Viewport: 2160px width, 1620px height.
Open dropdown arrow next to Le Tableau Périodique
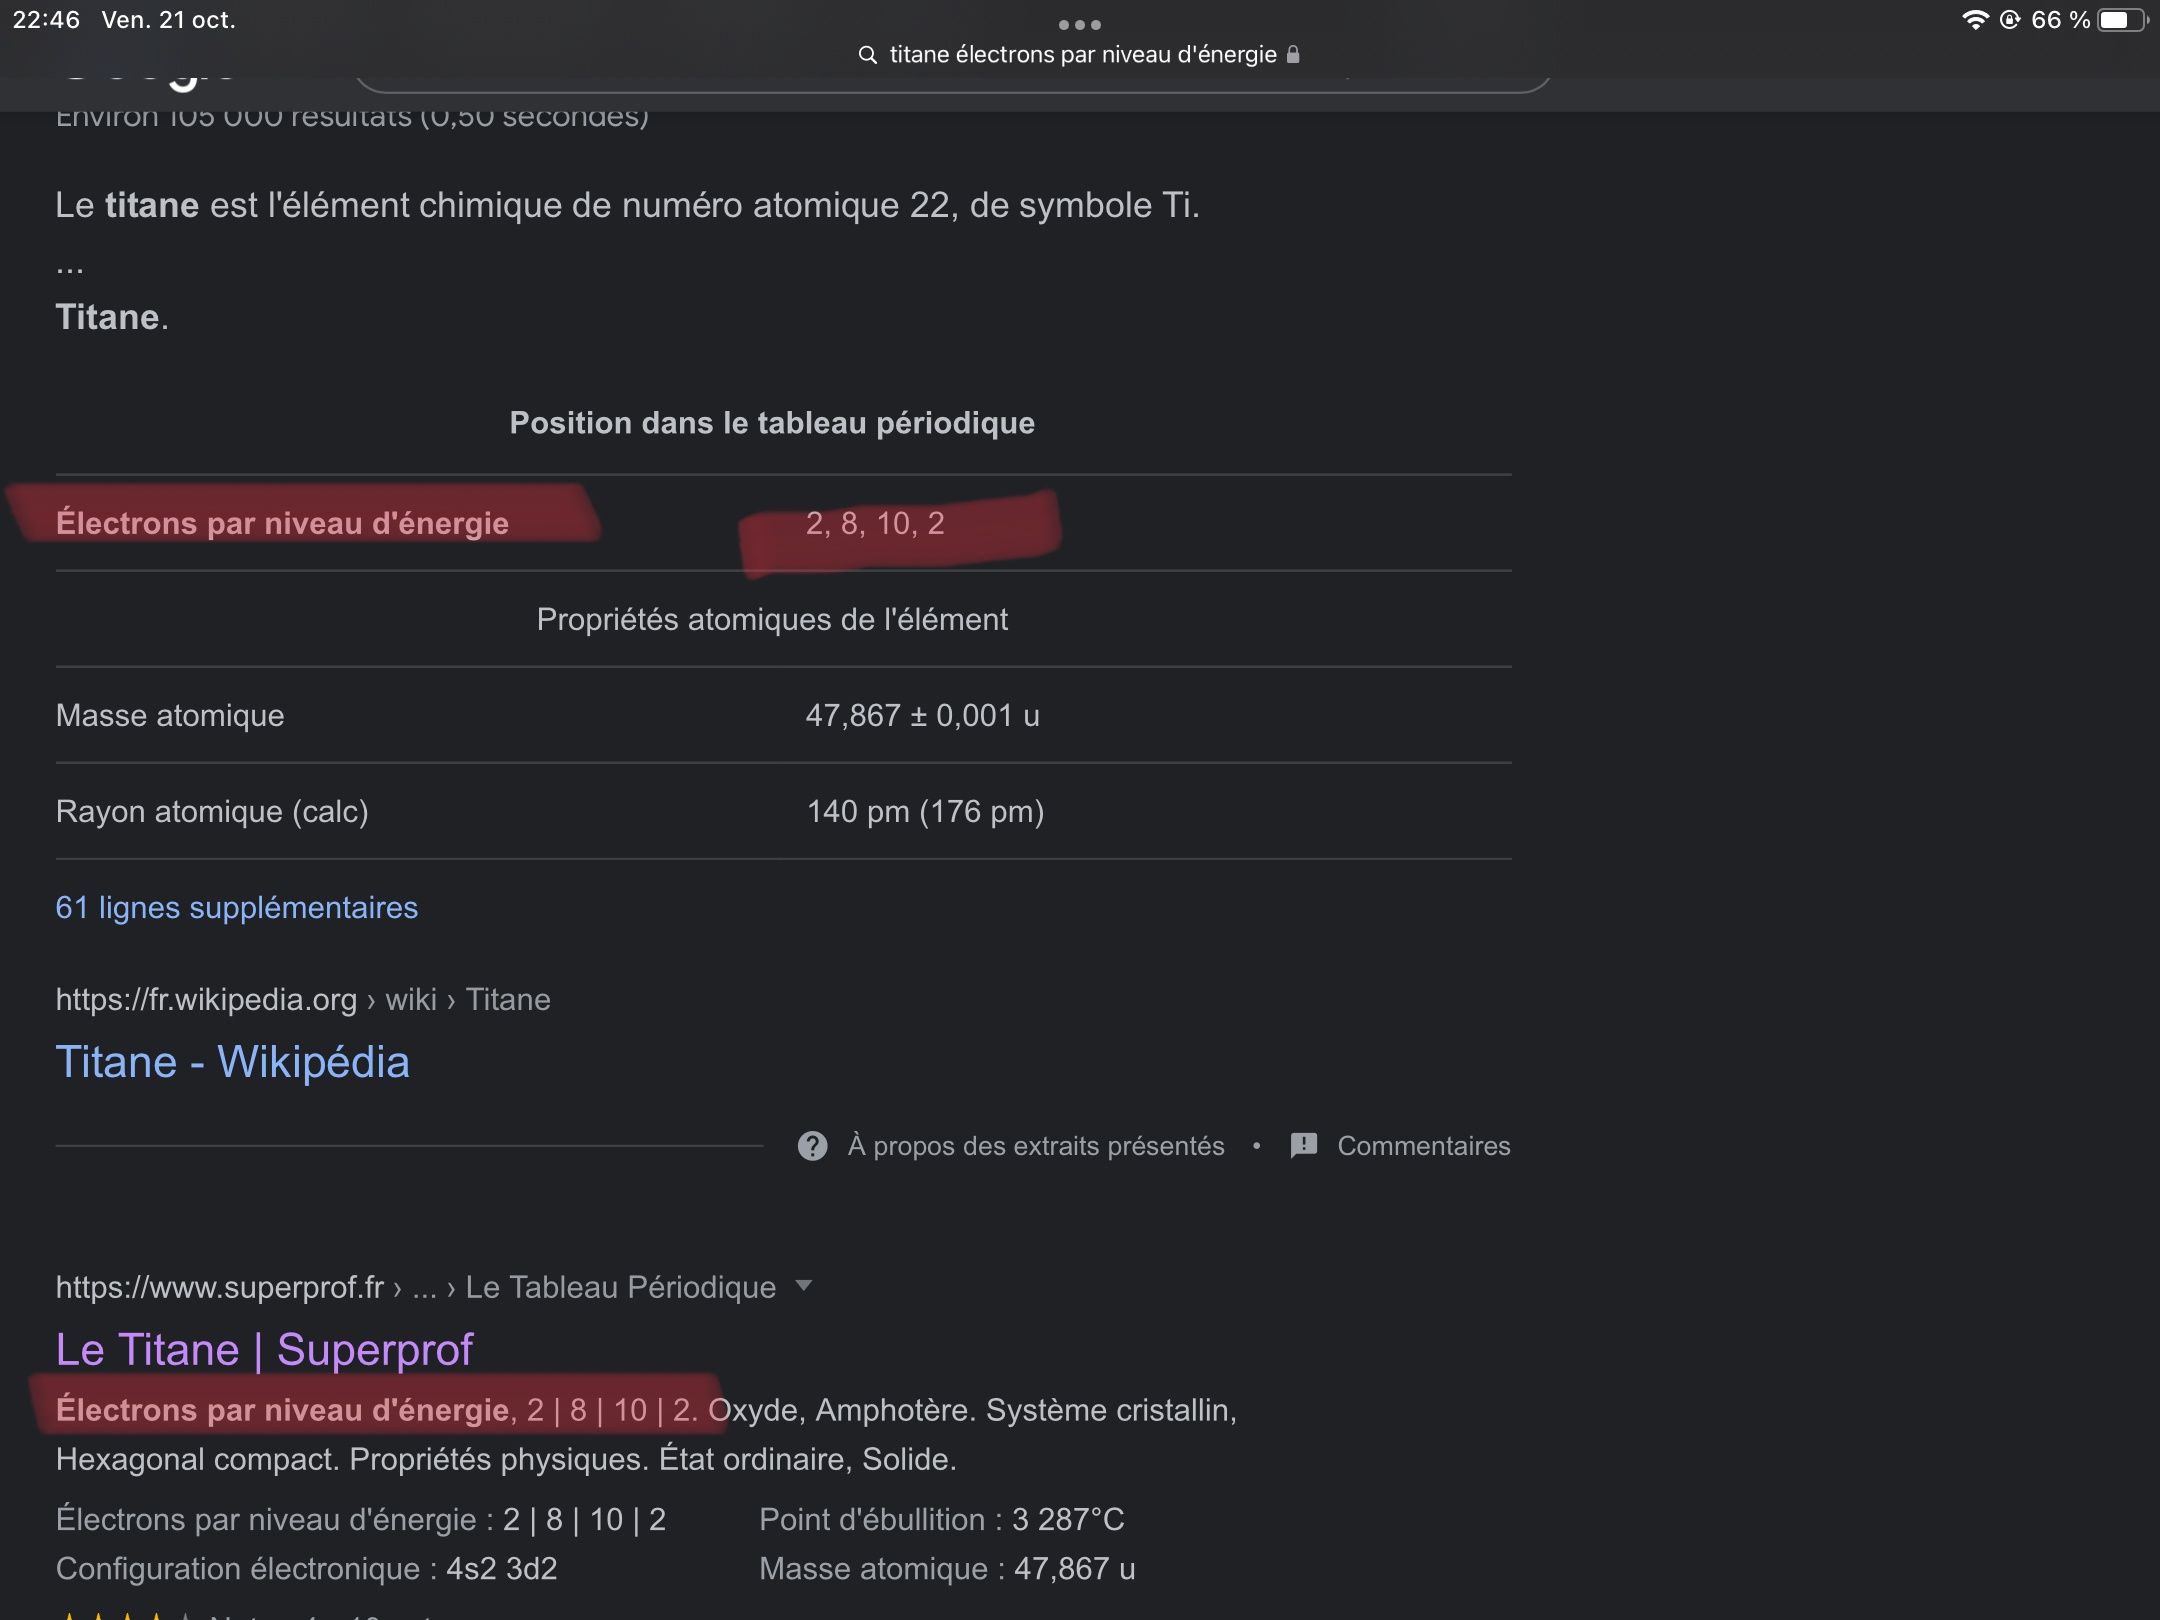[x=803, y=1286]
